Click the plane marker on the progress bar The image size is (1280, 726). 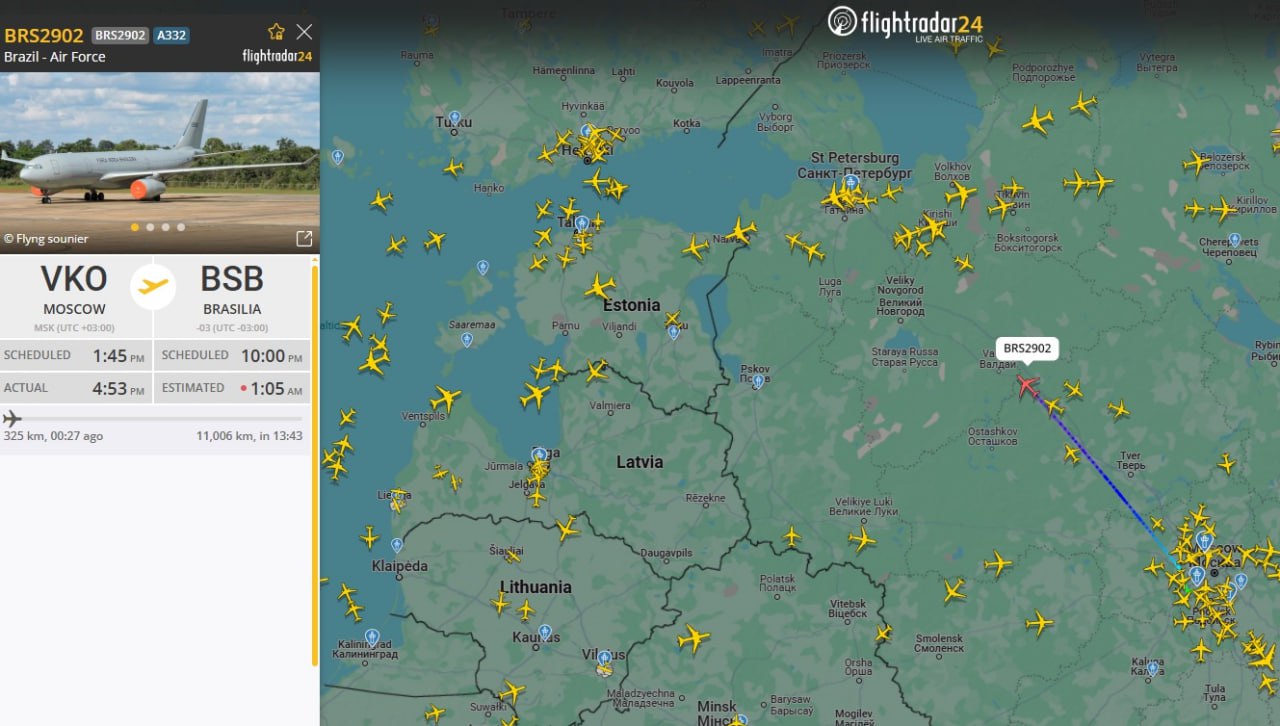[x=12, y=418]
